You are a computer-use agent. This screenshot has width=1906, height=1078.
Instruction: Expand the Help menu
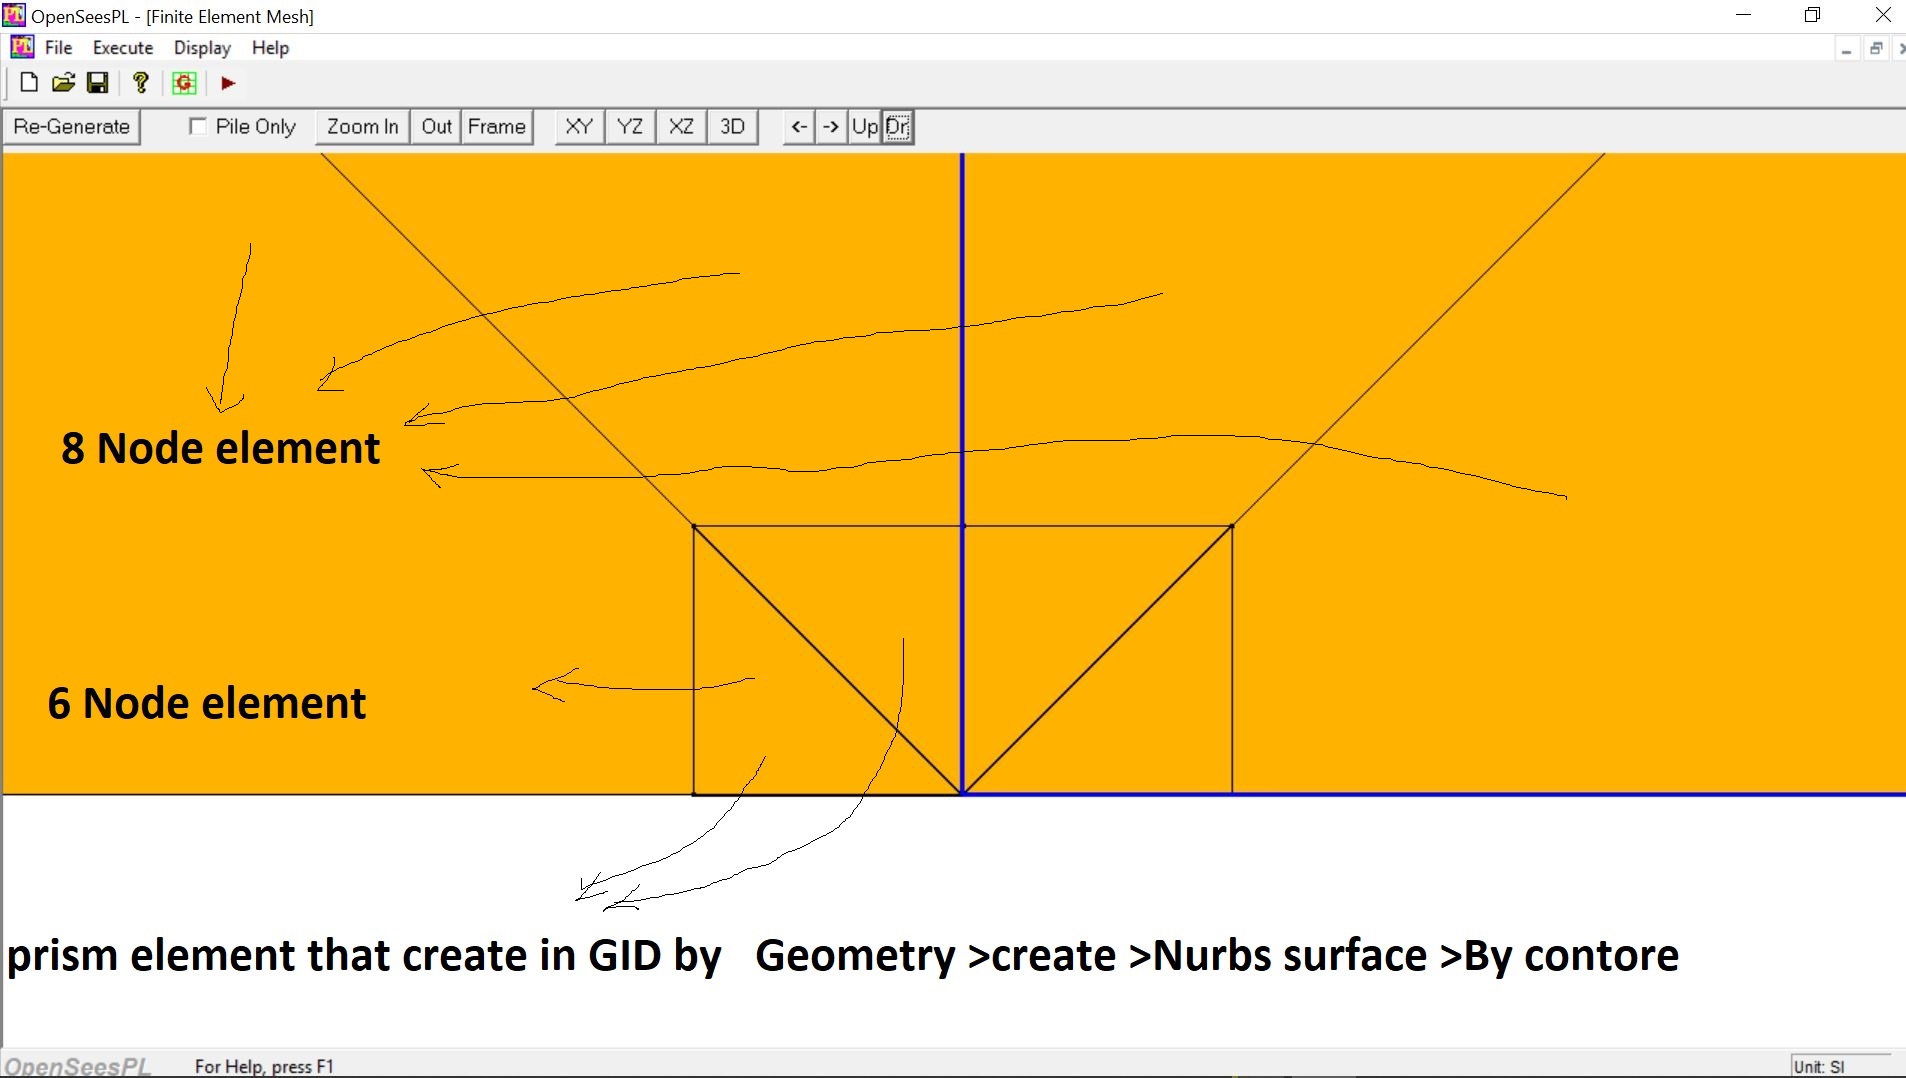pos(270,47)
